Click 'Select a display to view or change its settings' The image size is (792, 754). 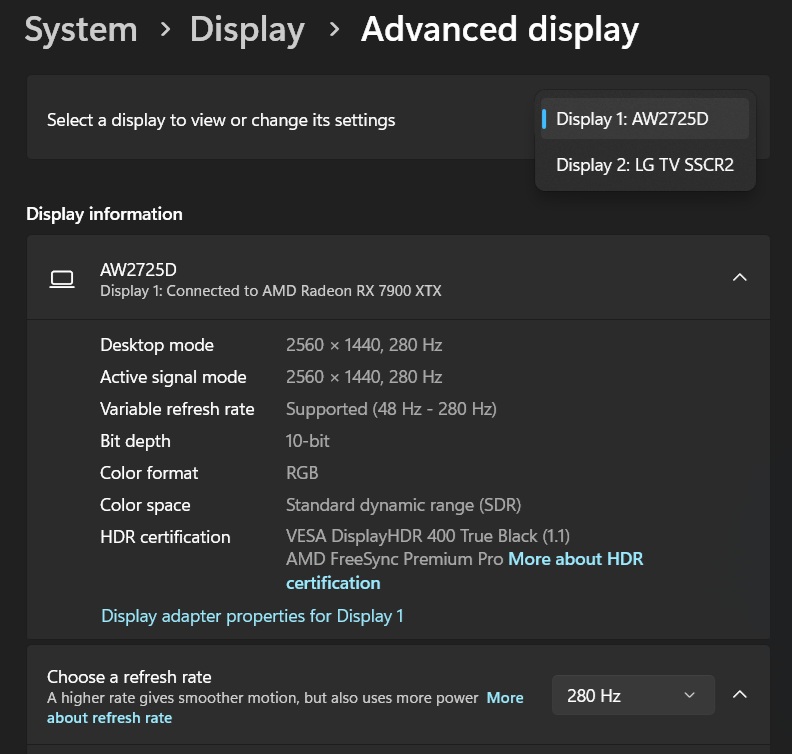[x=221, y=120]
